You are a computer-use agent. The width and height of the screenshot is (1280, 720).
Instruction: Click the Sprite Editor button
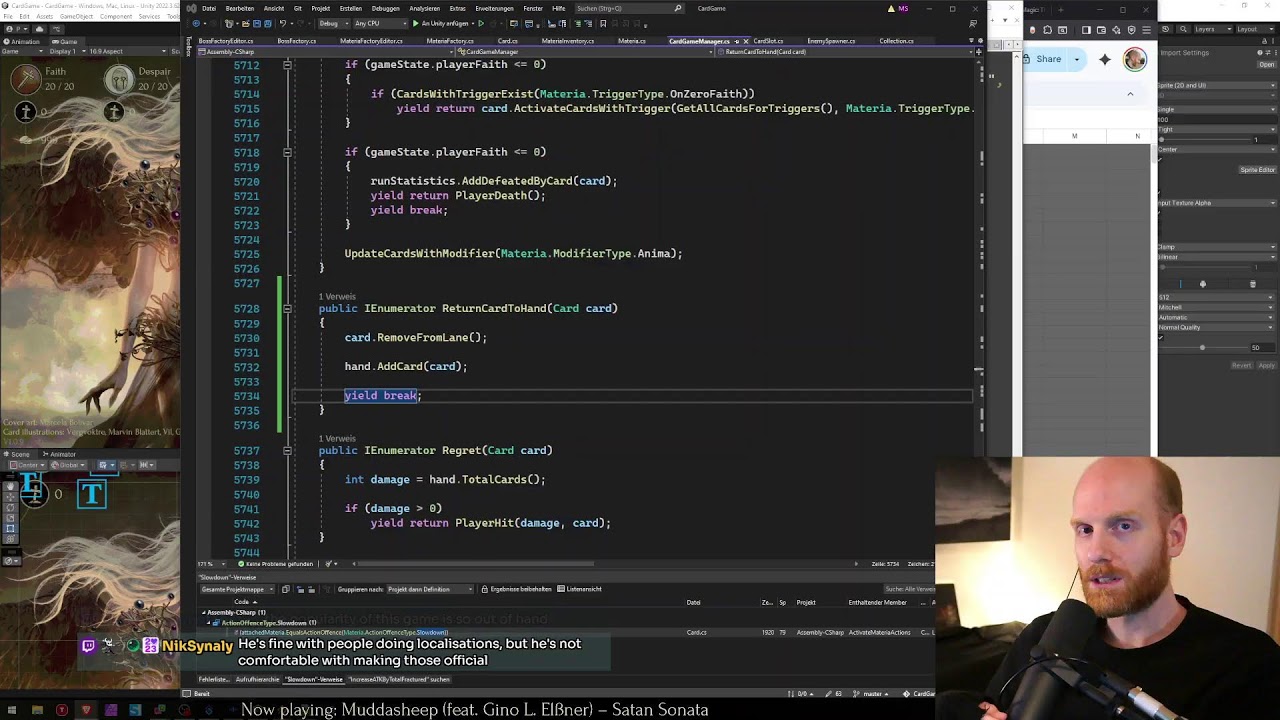1257,170
